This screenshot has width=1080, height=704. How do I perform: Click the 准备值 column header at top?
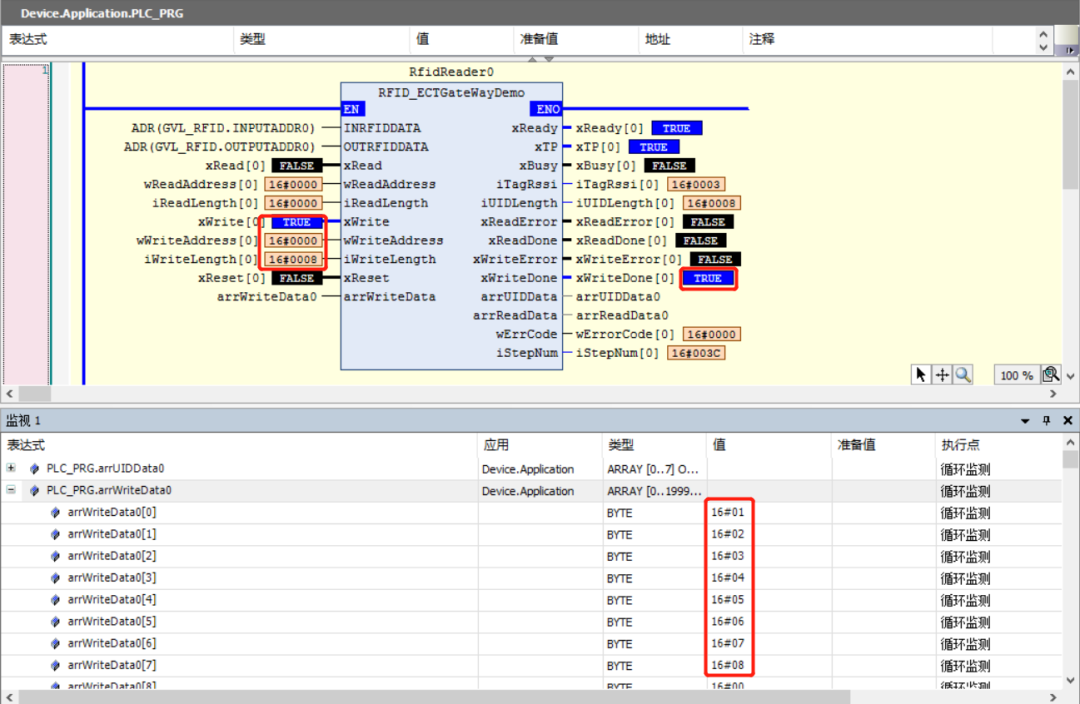coord(538,40)
